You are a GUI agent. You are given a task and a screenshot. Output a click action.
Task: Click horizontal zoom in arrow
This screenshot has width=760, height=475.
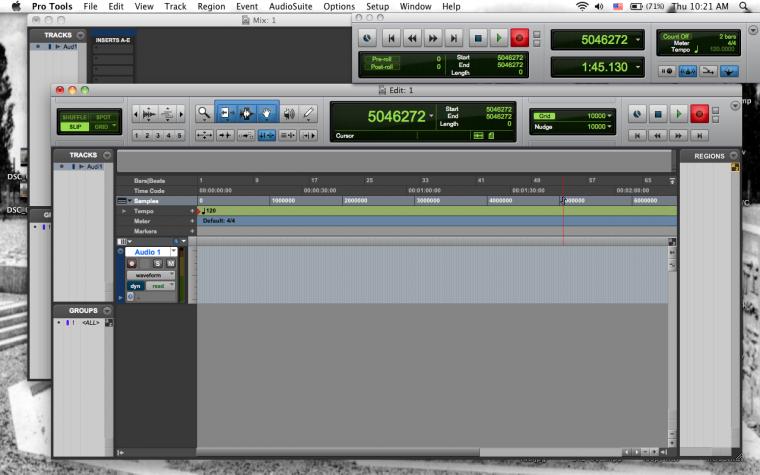click(181, 114)
